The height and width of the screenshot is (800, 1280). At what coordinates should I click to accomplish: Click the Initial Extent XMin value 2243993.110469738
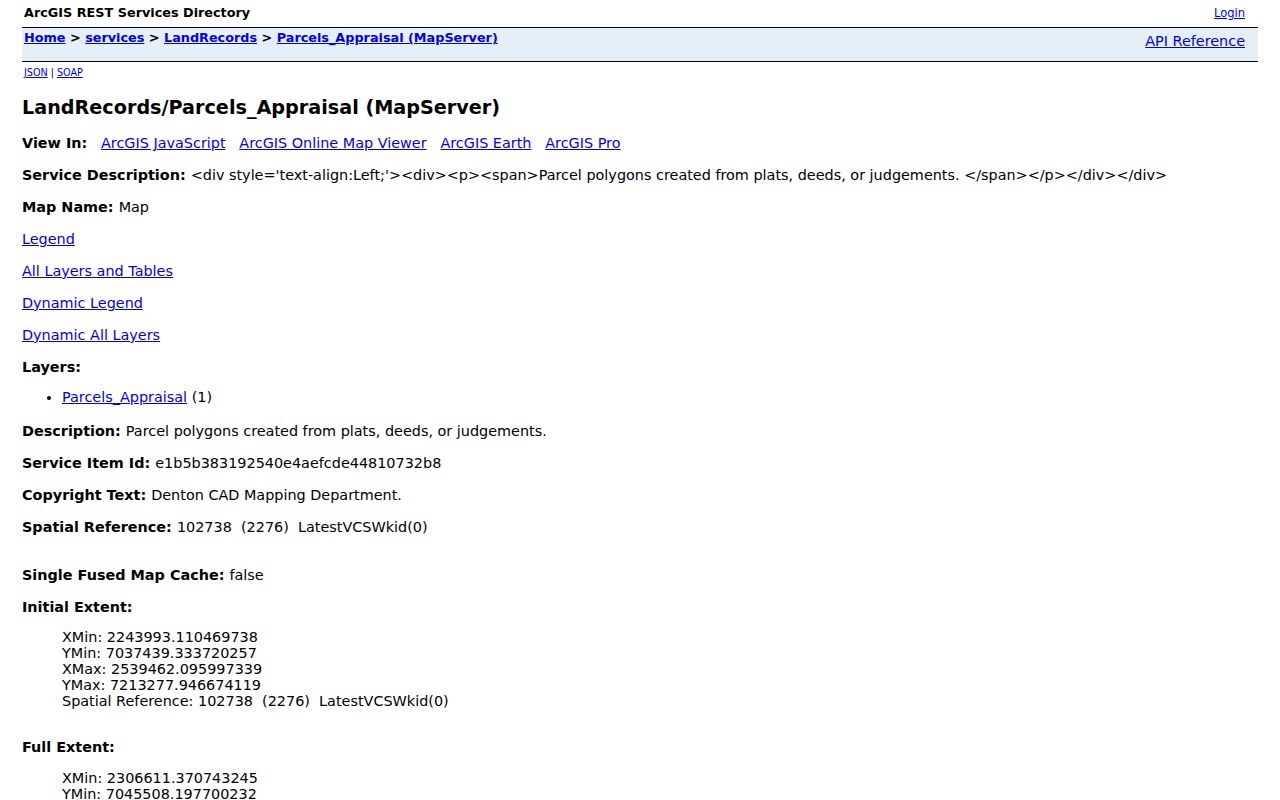(x=182, y=637)
